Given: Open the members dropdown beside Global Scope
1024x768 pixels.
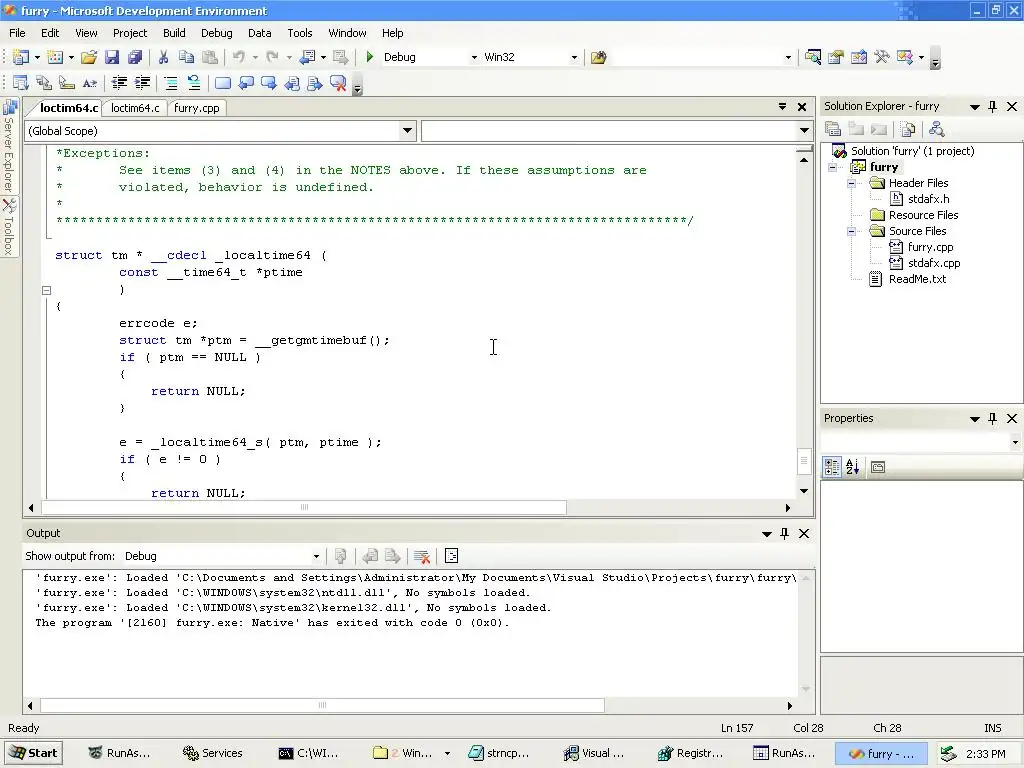Looking at the screenshot, I should pos(805,131).
